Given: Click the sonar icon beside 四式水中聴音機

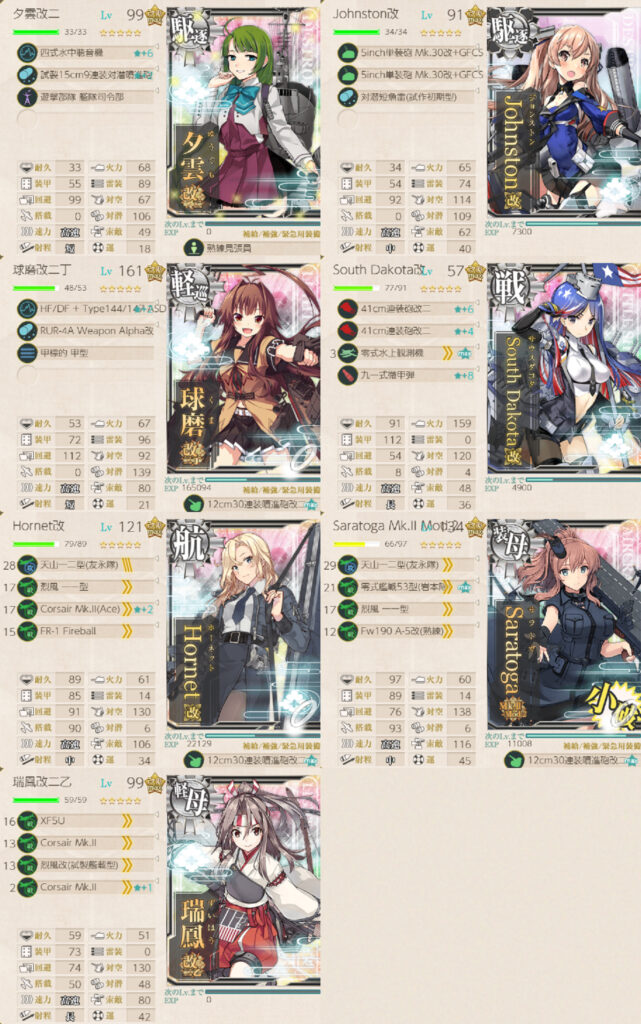Looking at the screenshot, I should 27,53.
